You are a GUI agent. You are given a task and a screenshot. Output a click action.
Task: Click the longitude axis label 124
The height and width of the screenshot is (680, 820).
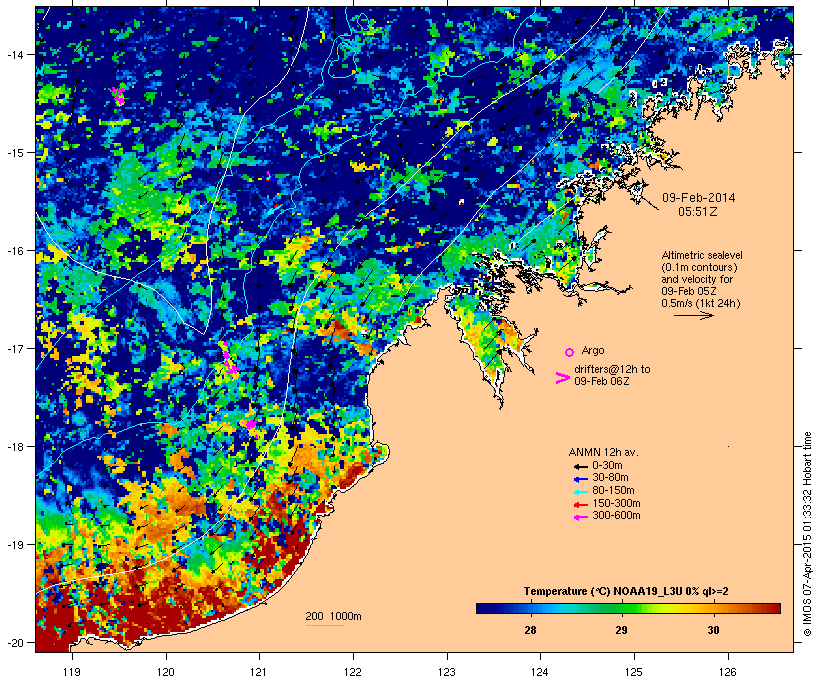pos(540,672)
